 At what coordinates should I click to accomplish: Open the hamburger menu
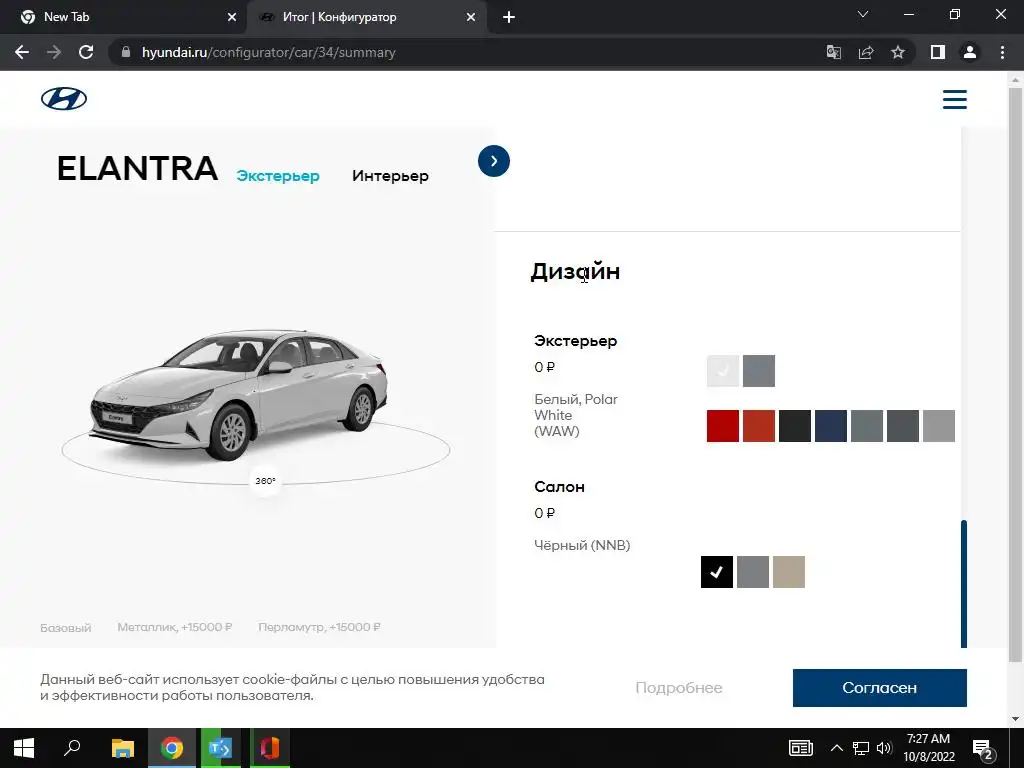954,99
